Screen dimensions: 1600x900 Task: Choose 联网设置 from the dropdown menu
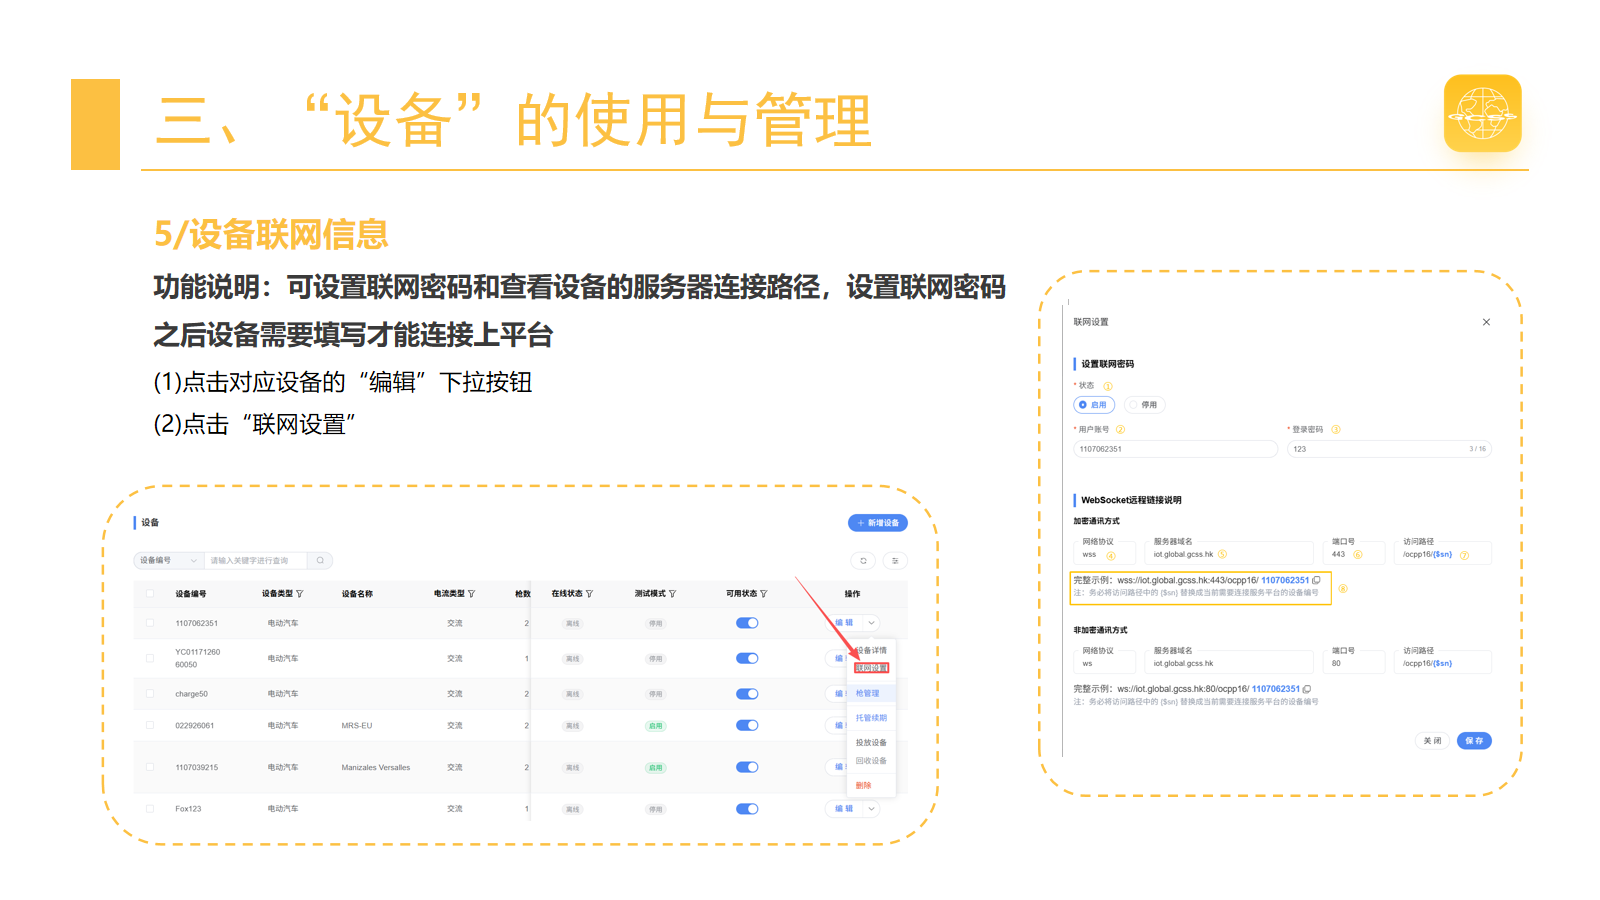click(x=872, y=668)
